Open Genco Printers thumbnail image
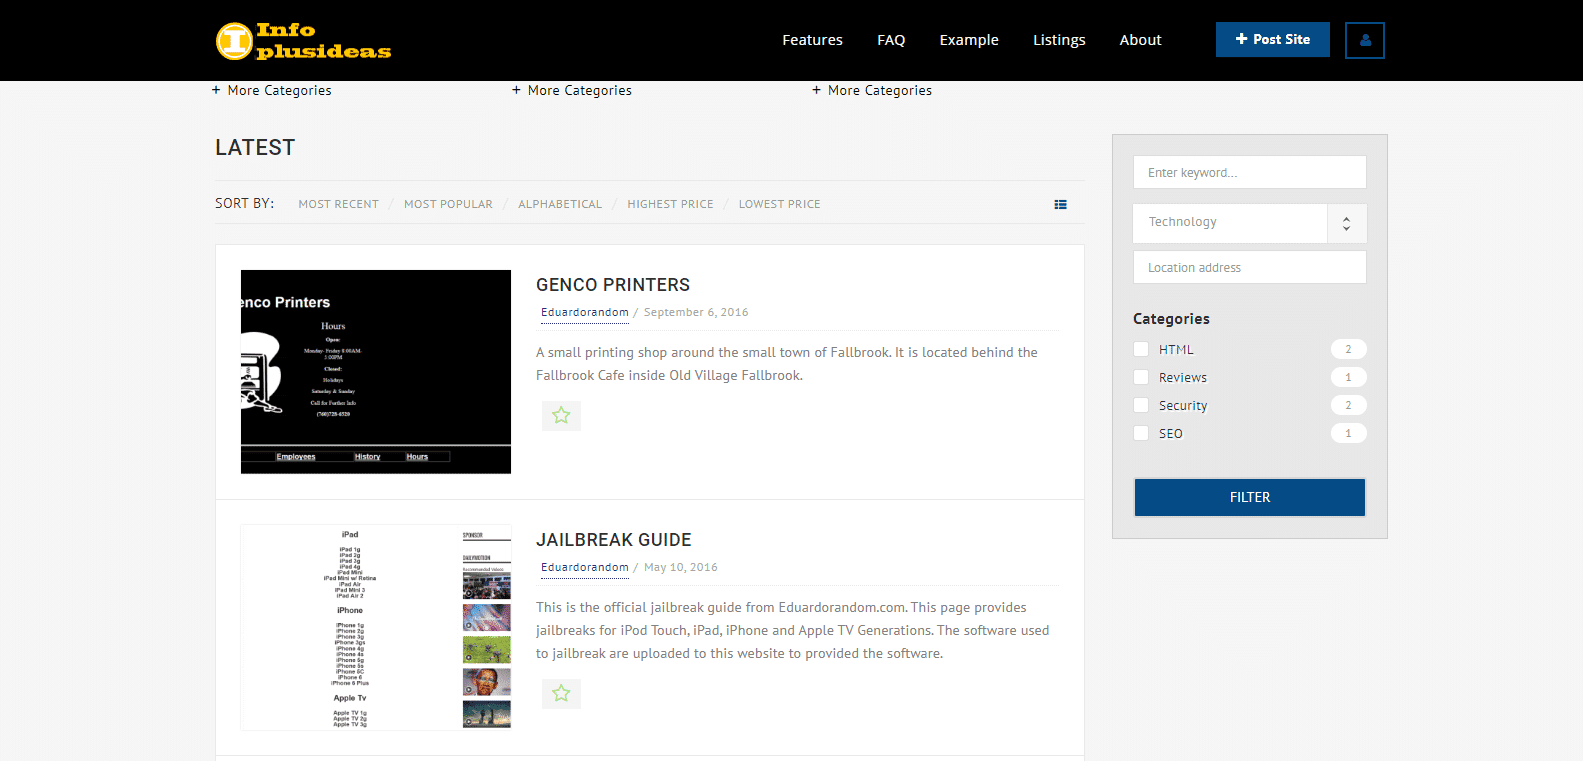Viewport: 1583px width, 761px height. (376, 372)
